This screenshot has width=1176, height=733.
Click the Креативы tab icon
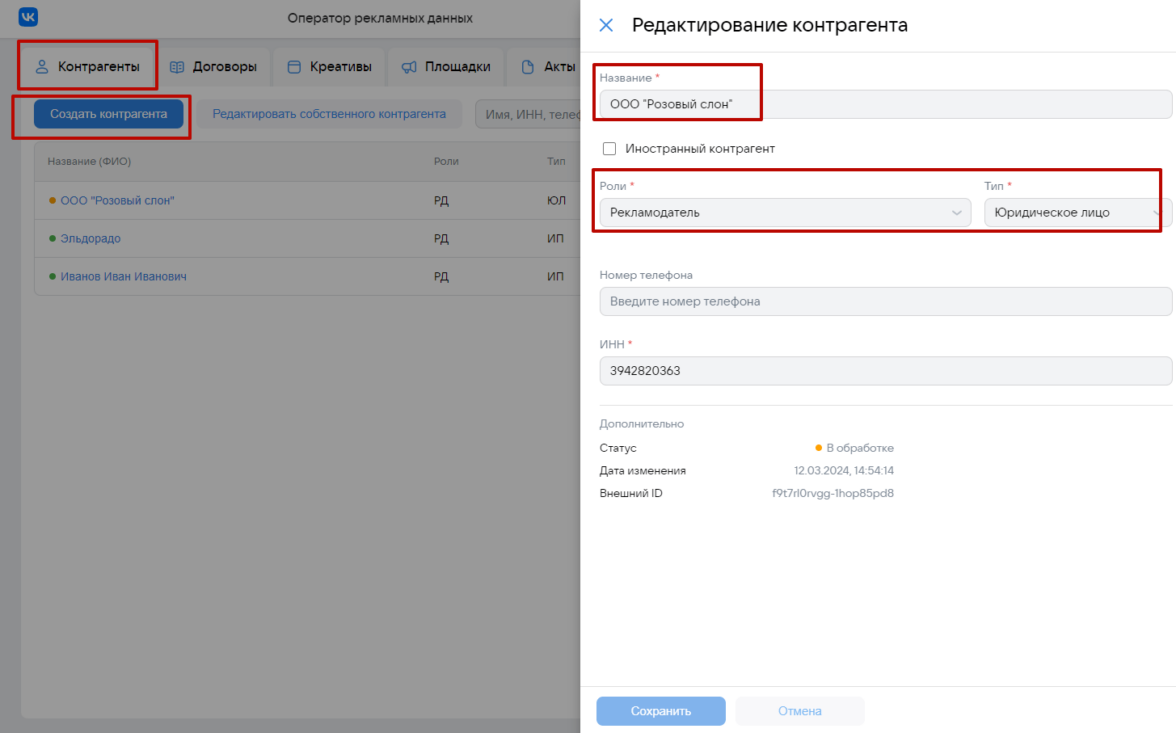click(x=294, y=68)
